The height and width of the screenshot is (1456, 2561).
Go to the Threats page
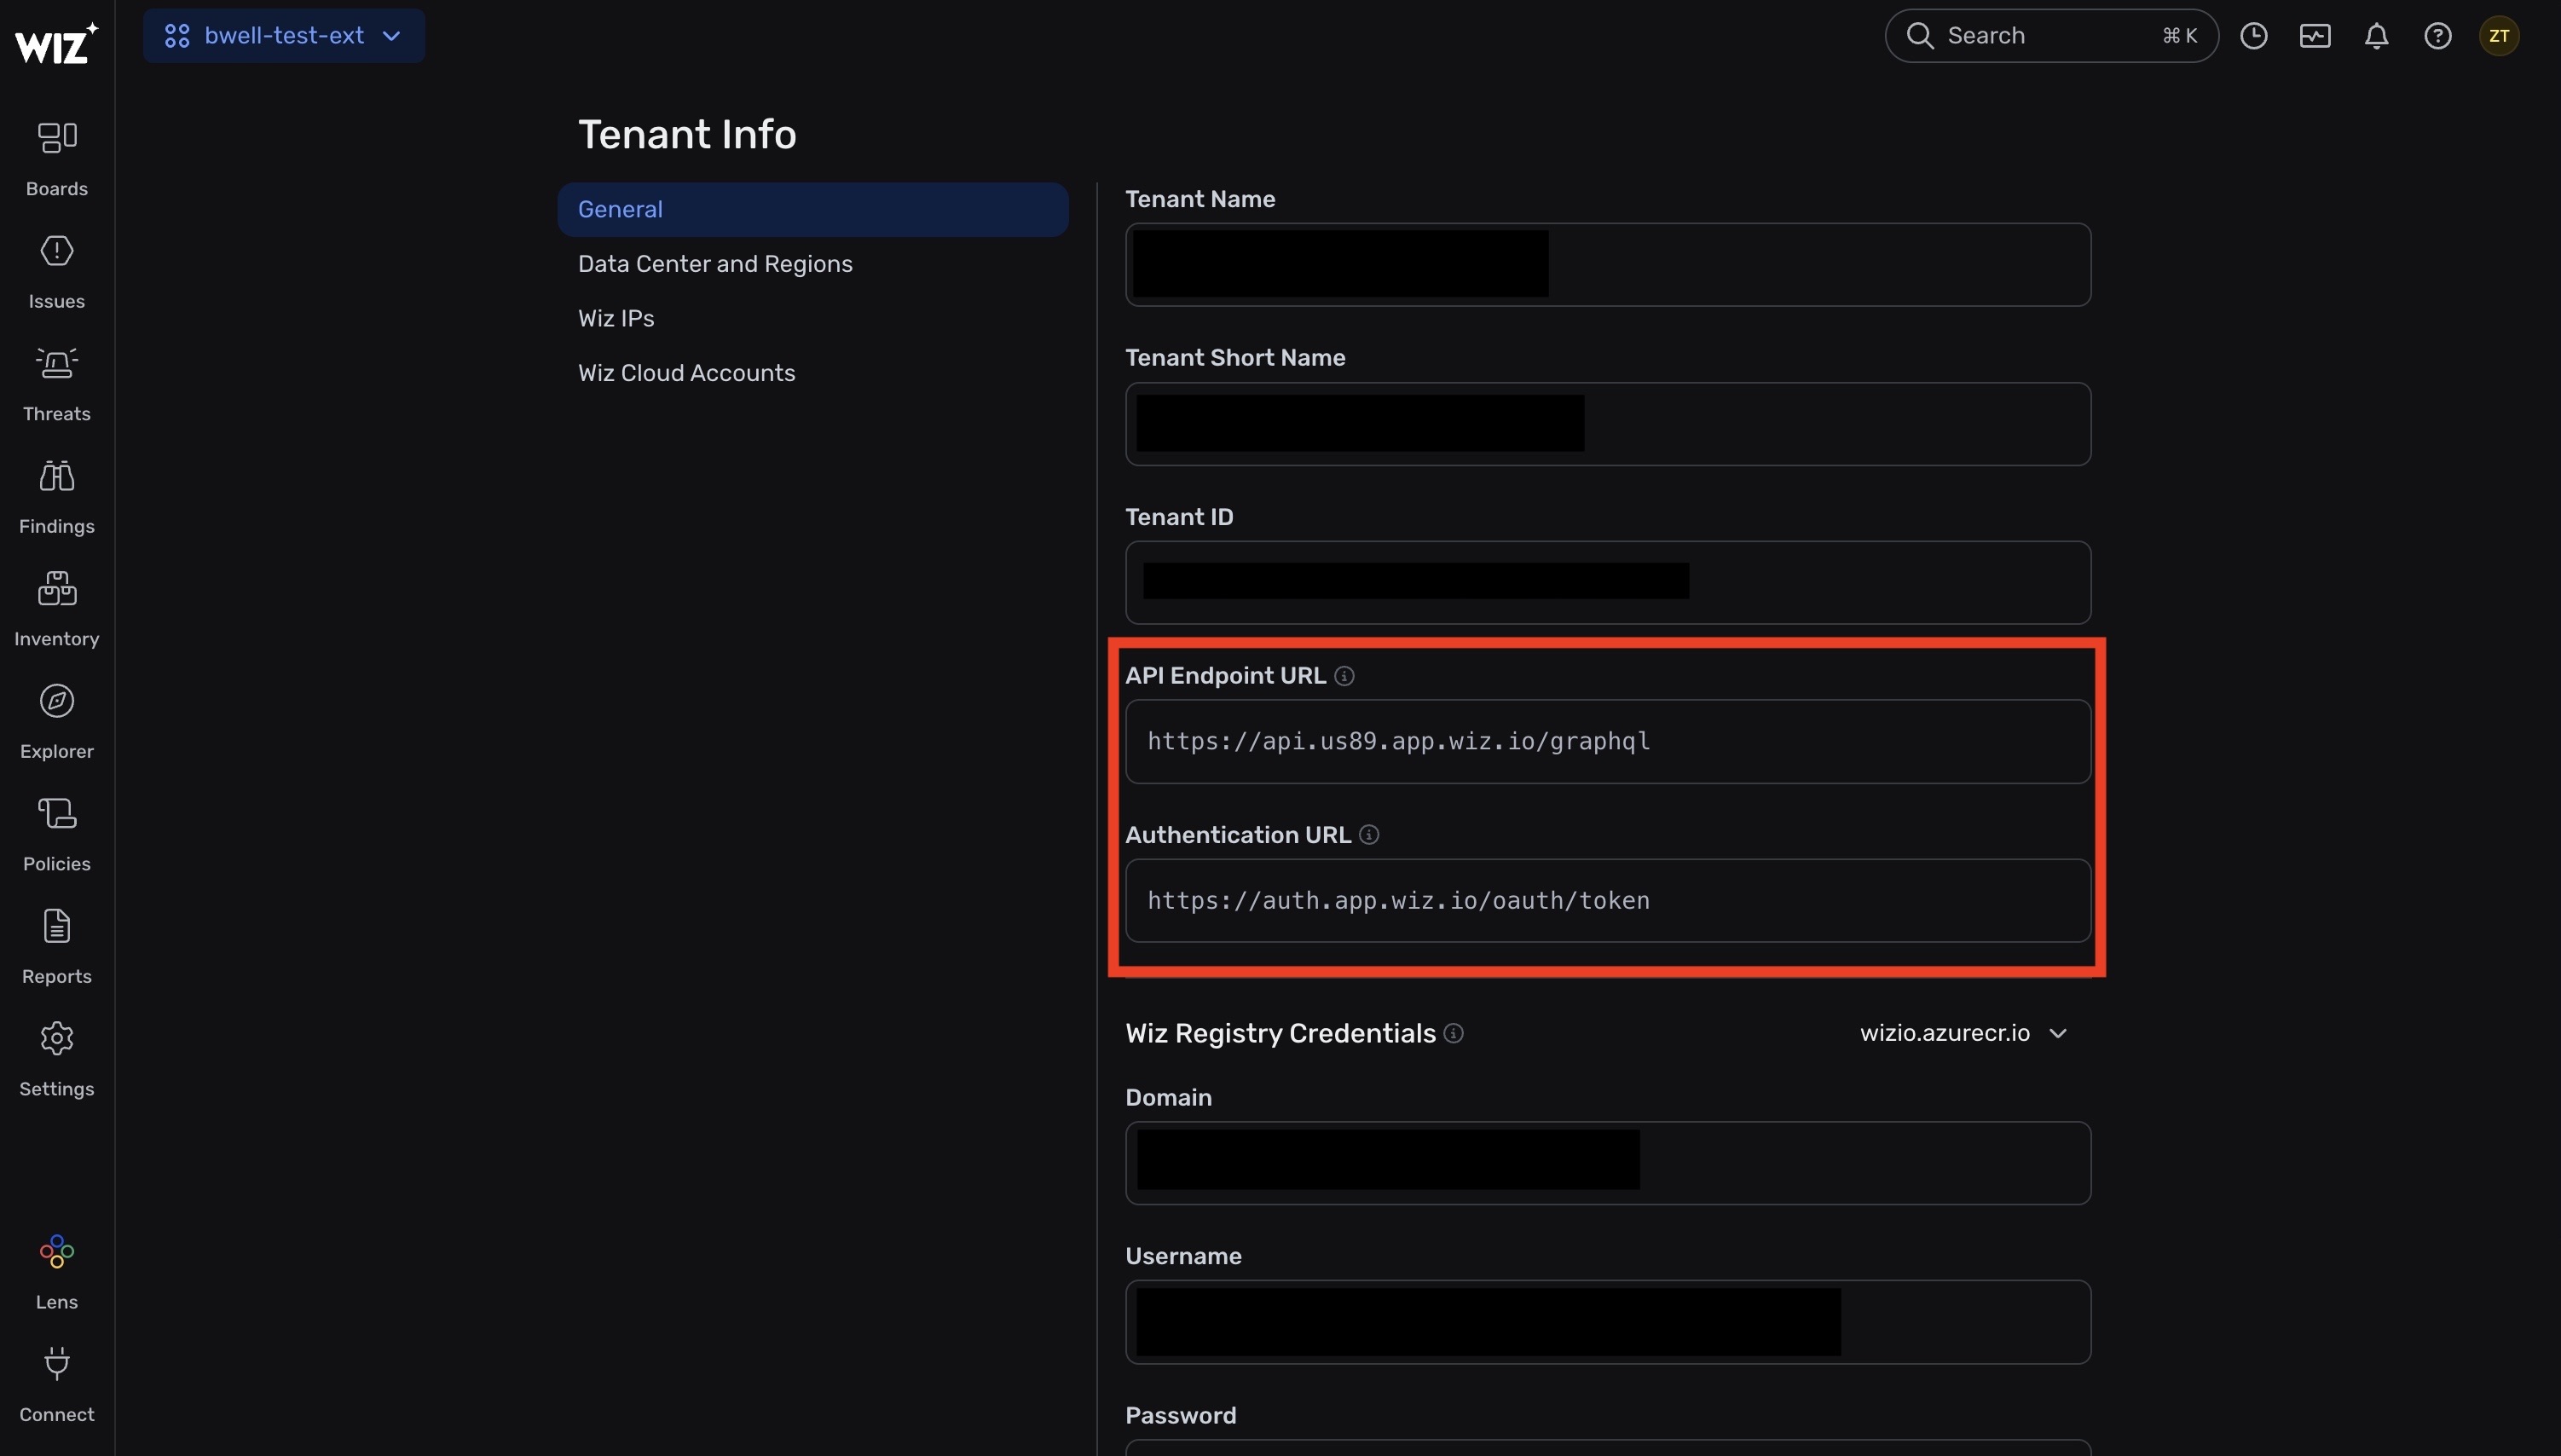57,384
